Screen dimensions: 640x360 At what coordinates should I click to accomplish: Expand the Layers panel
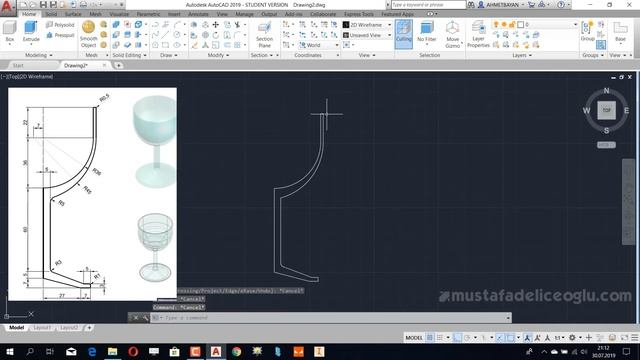pyautogui.click(x=522, y=55)
